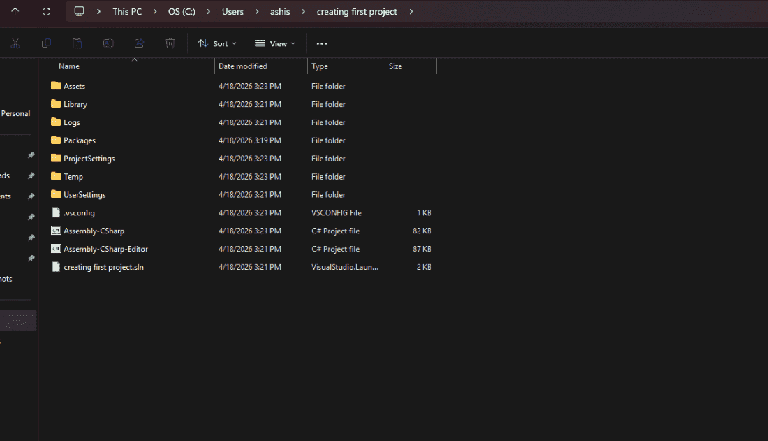Open the View dropdown menu
Viewport: 768px width, 441px height.
tap(275, 44)
